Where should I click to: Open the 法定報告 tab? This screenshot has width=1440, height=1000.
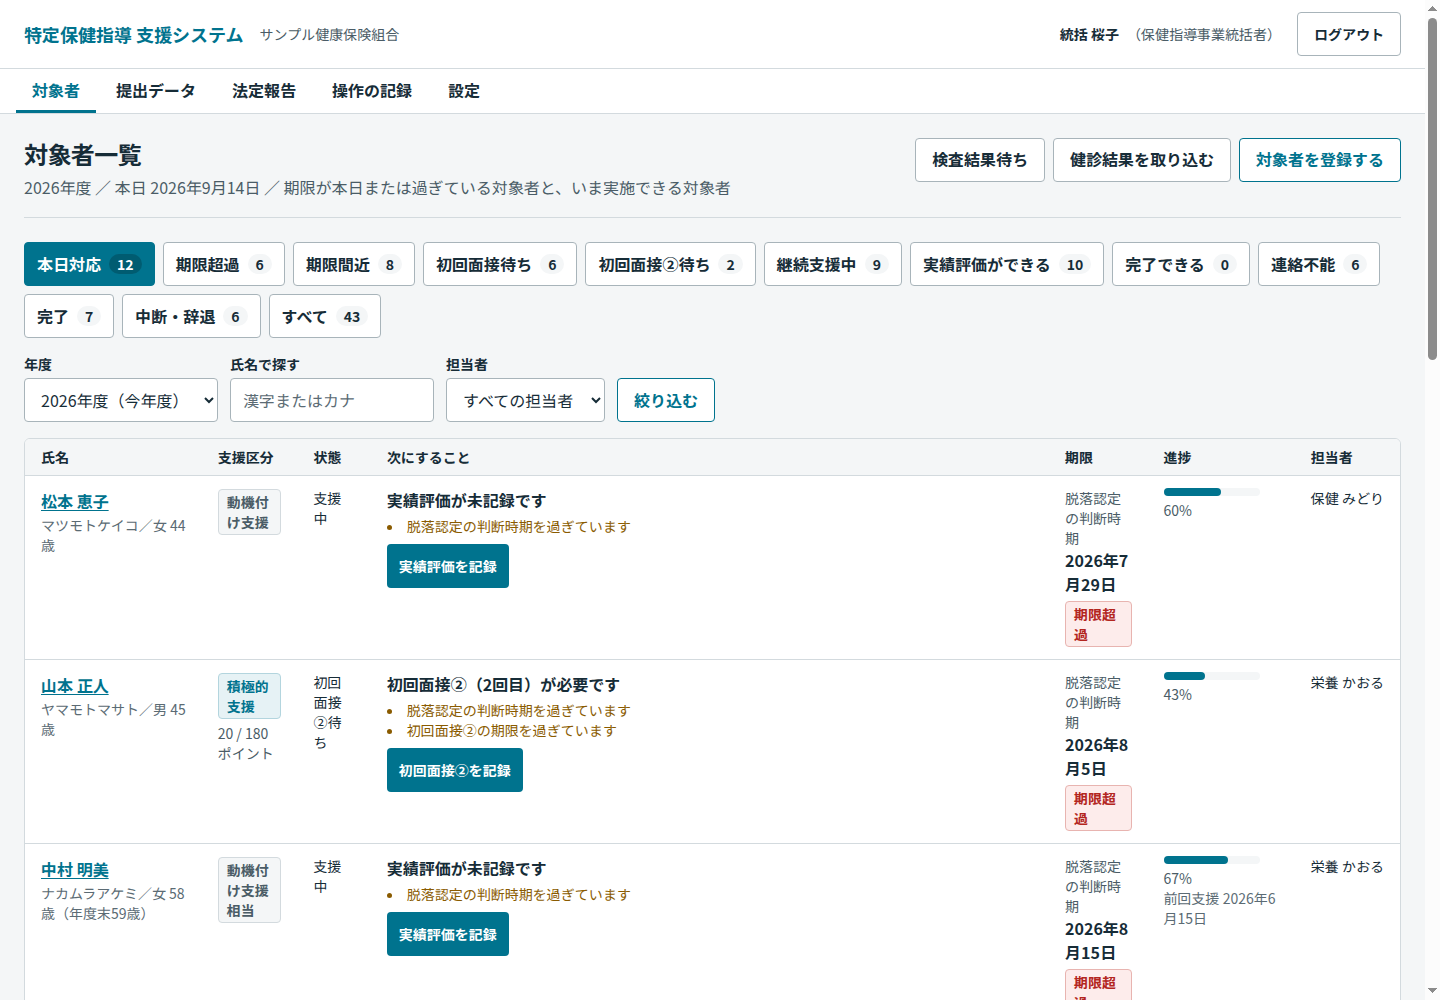tap(264, 91)
